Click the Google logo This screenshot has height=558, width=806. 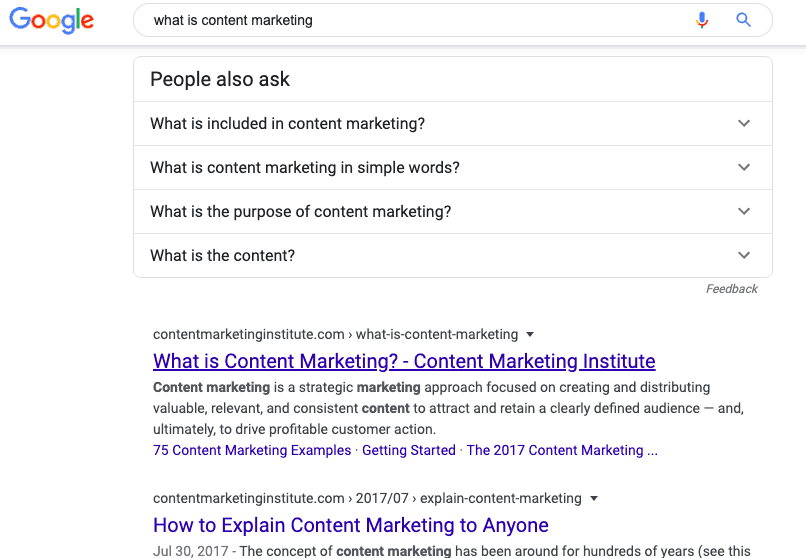[x=51, y=20]
